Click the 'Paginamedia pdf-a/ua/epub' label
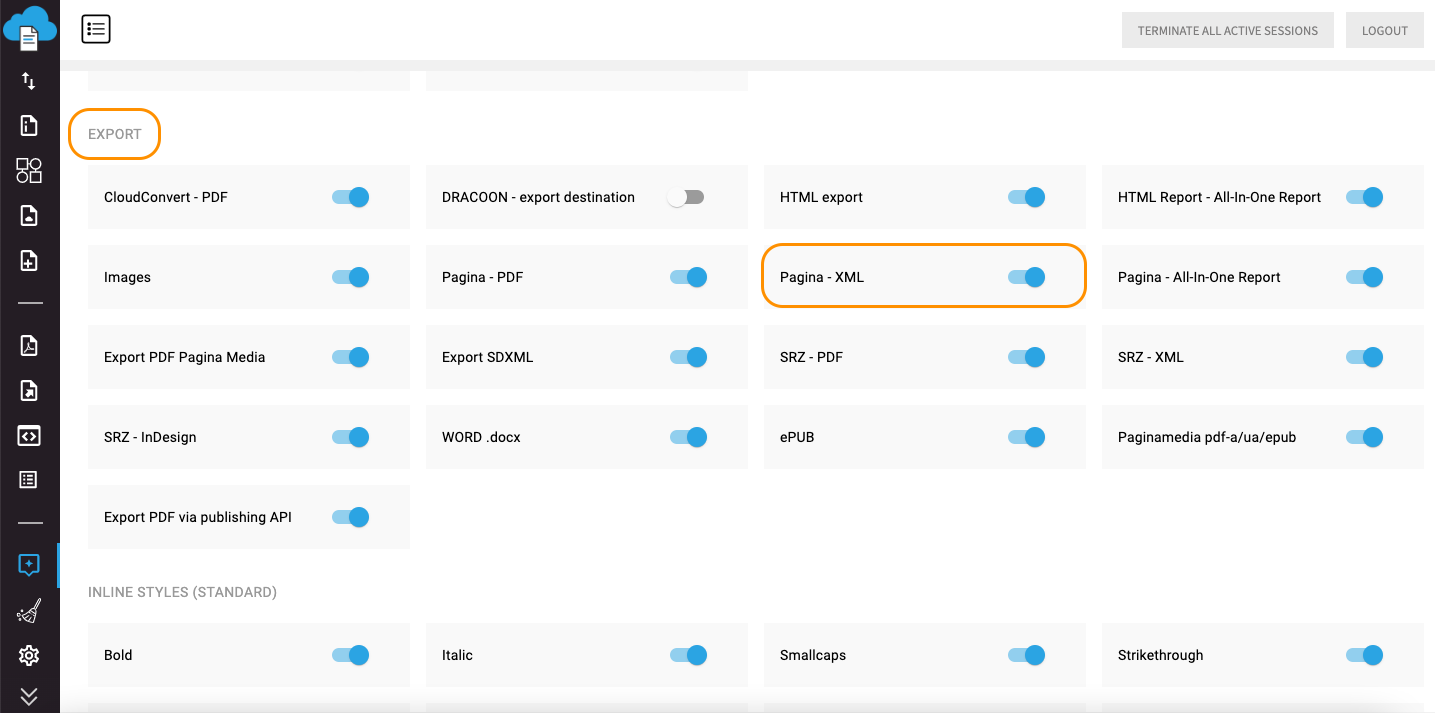This screenshot has height=713, width=1435. pos(1207,437)
